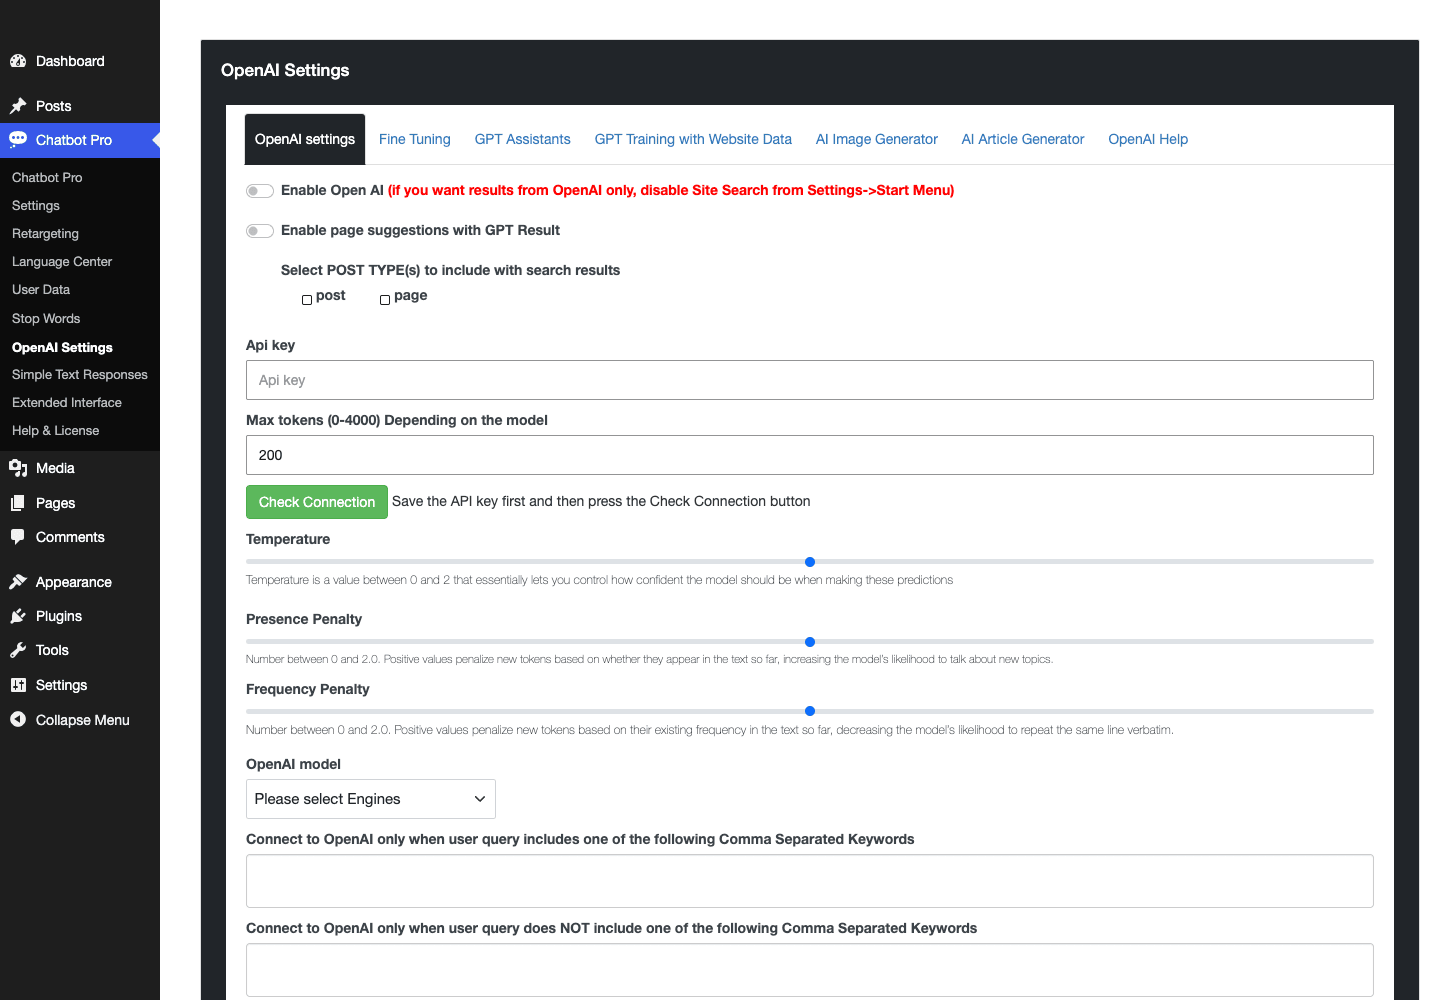Image resolution: width=1440 pixels, height=1000 pixels.
Task: Open the OpenAI Help tab
Action: 1148,139
